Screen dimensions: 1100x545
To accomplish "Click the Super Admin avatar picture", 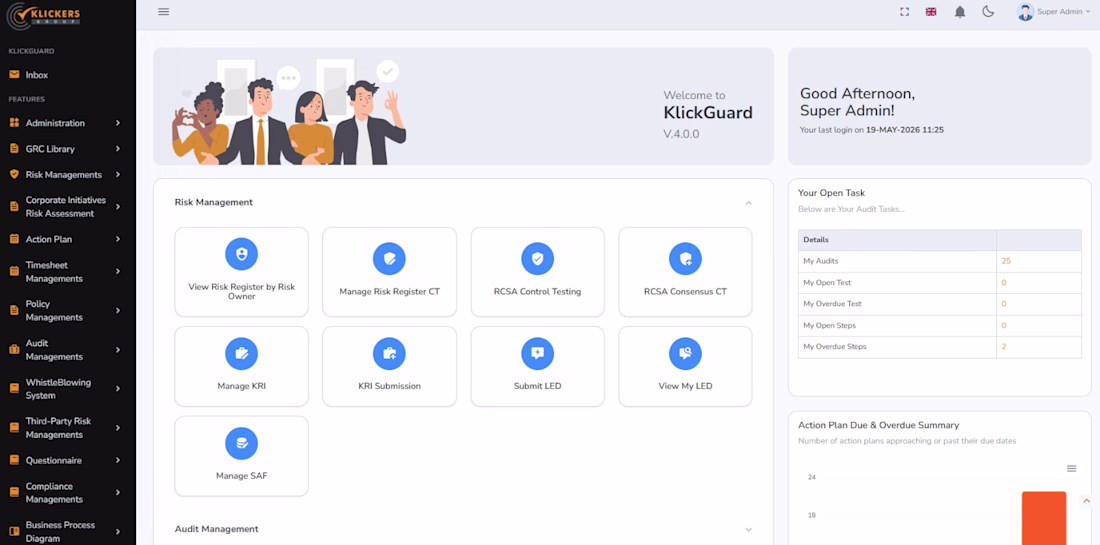I will pos(1025,12).
